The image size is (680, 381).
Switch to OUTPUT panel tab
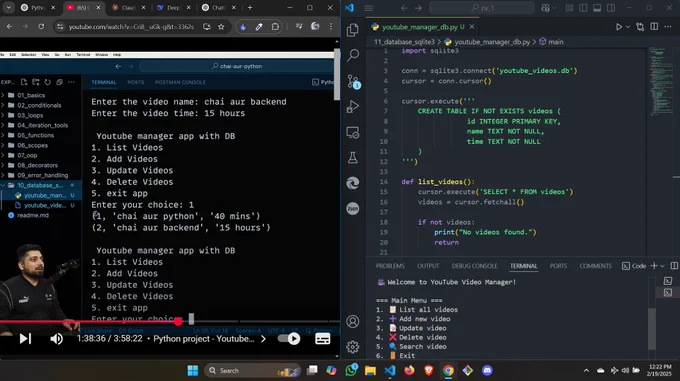point(428,266)
